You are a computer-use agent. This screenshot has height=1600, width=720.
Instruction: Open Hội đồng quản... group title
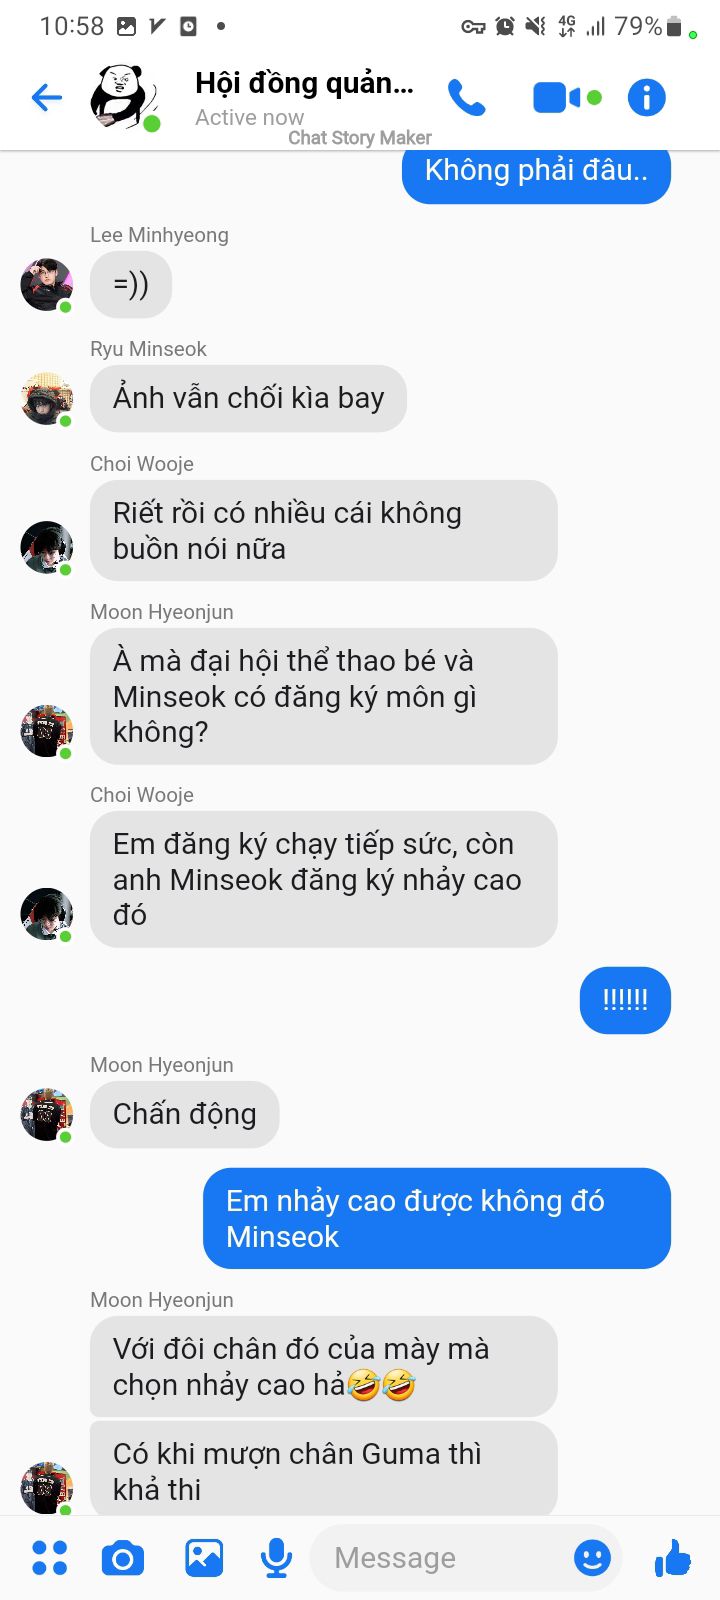pyautogui.click(x=304, y=83)
